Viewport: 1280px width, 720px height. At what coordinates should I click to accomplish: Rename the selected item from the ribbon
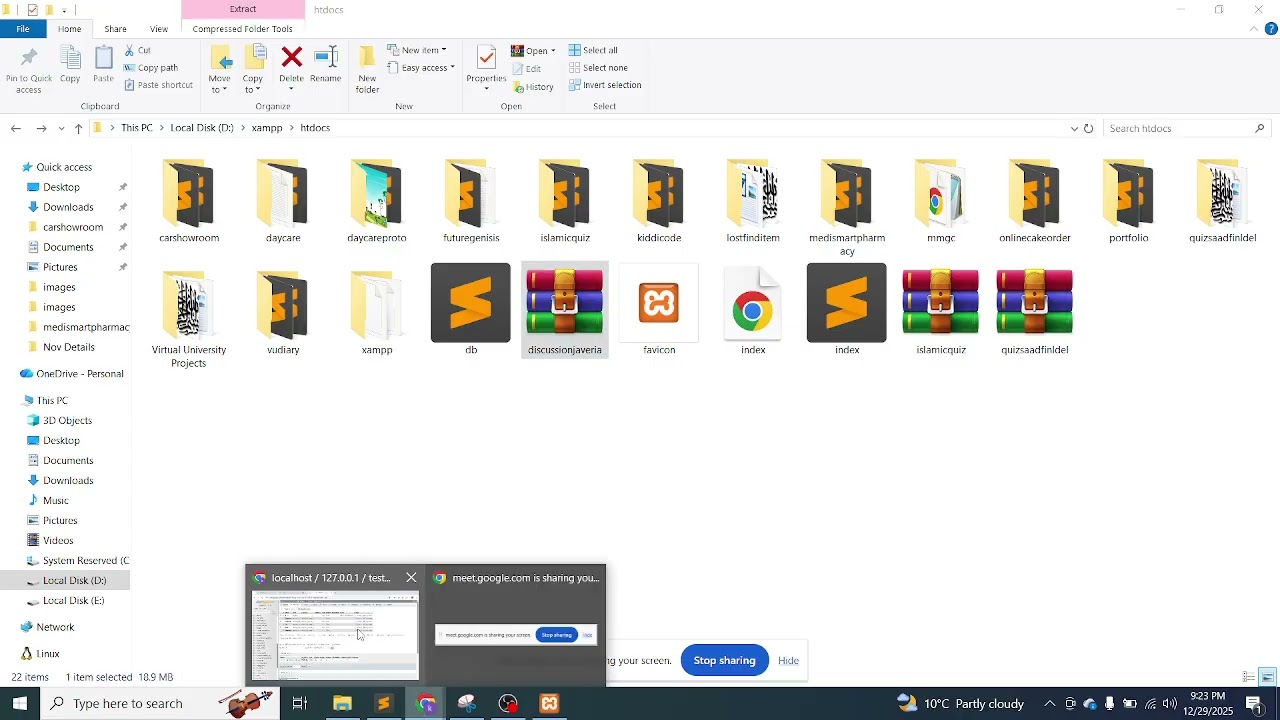coord(326,65)
